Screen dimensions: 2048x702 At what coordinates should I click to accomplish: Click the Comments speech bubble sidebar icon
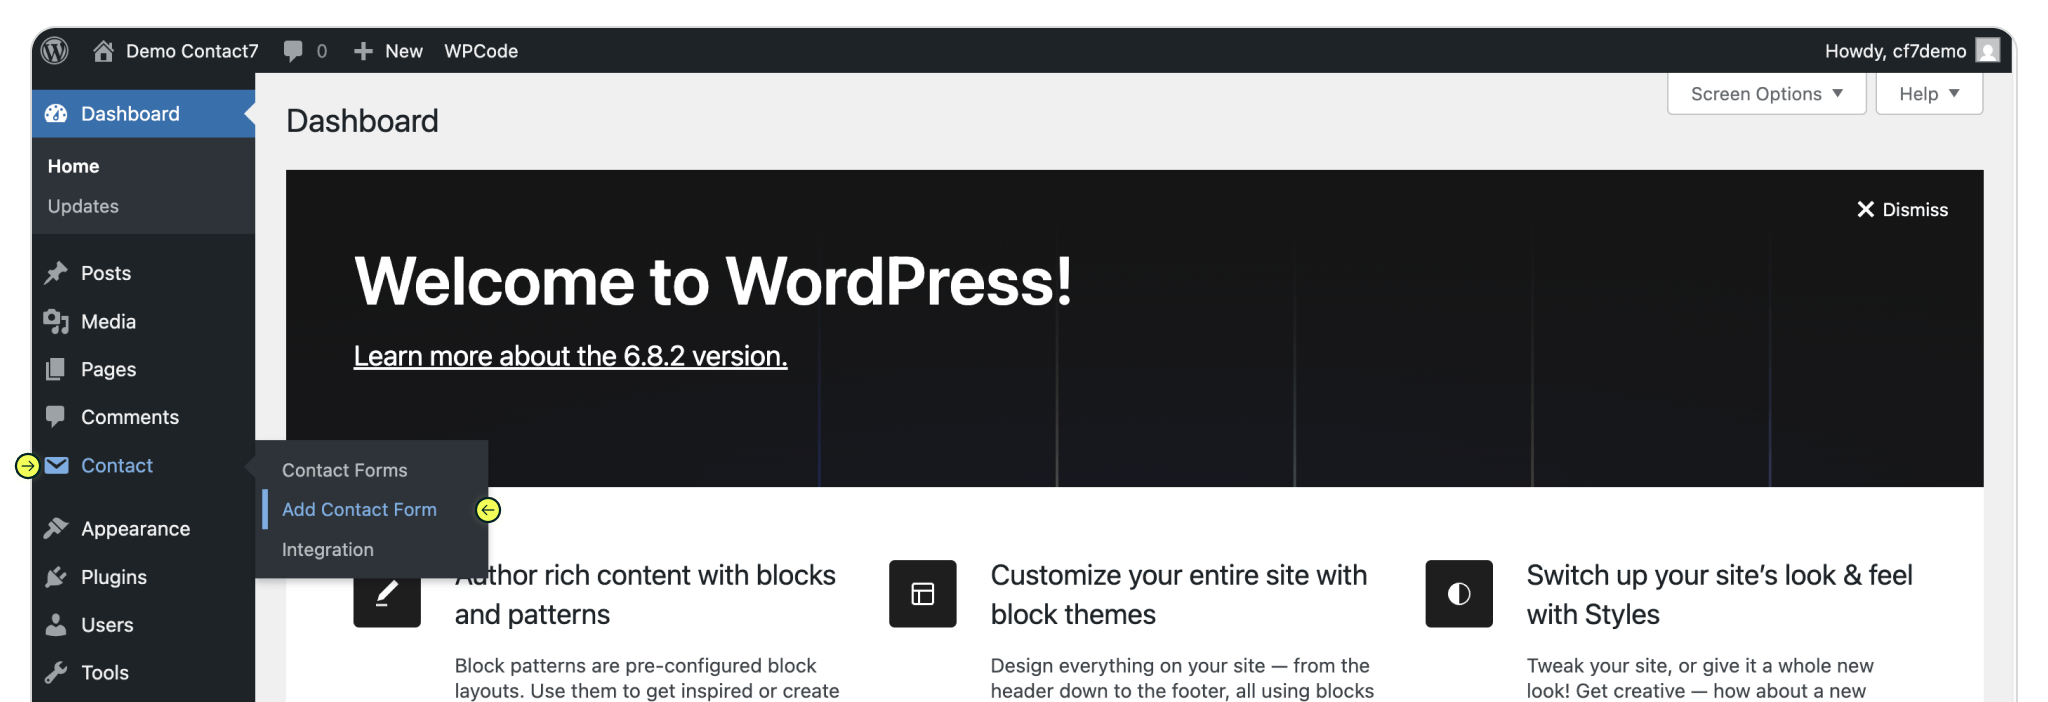(56, 416)
